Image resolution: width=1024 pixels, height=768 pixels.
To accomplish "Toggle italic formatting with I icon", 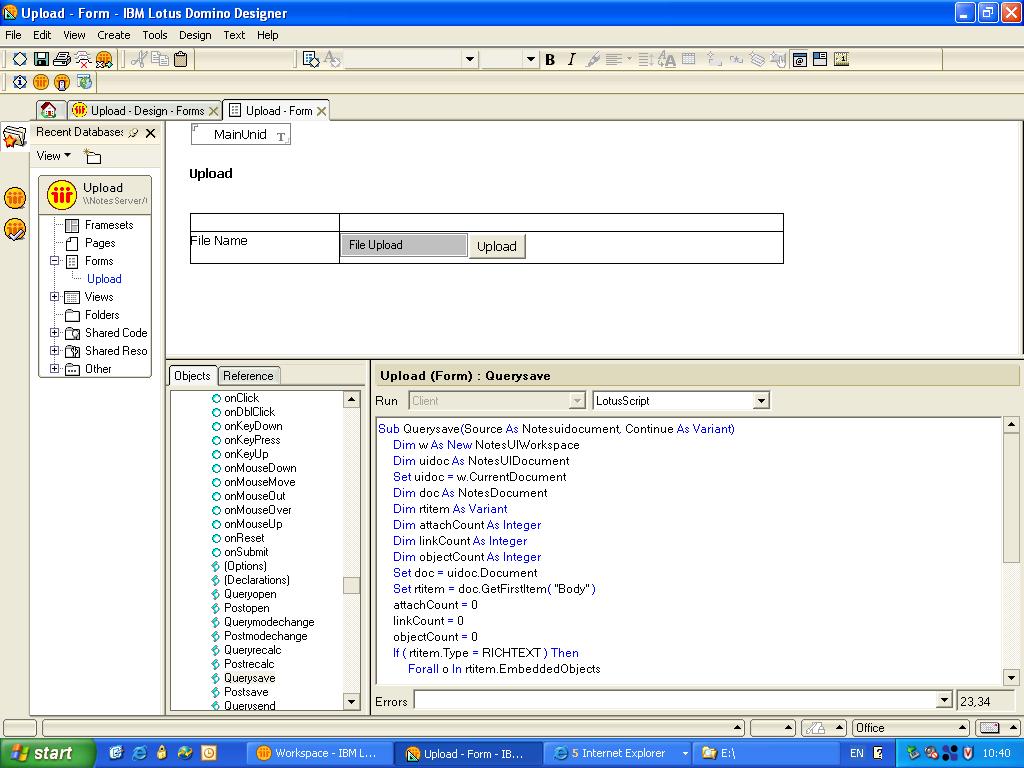I will click(571, 59).
